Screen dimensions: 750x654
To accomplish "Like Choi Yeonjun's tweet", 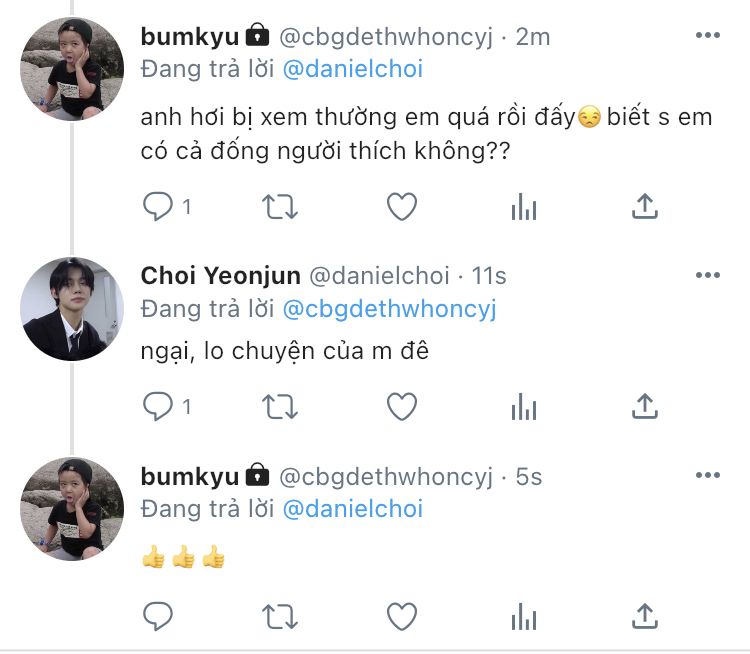I will click(401, 406).
